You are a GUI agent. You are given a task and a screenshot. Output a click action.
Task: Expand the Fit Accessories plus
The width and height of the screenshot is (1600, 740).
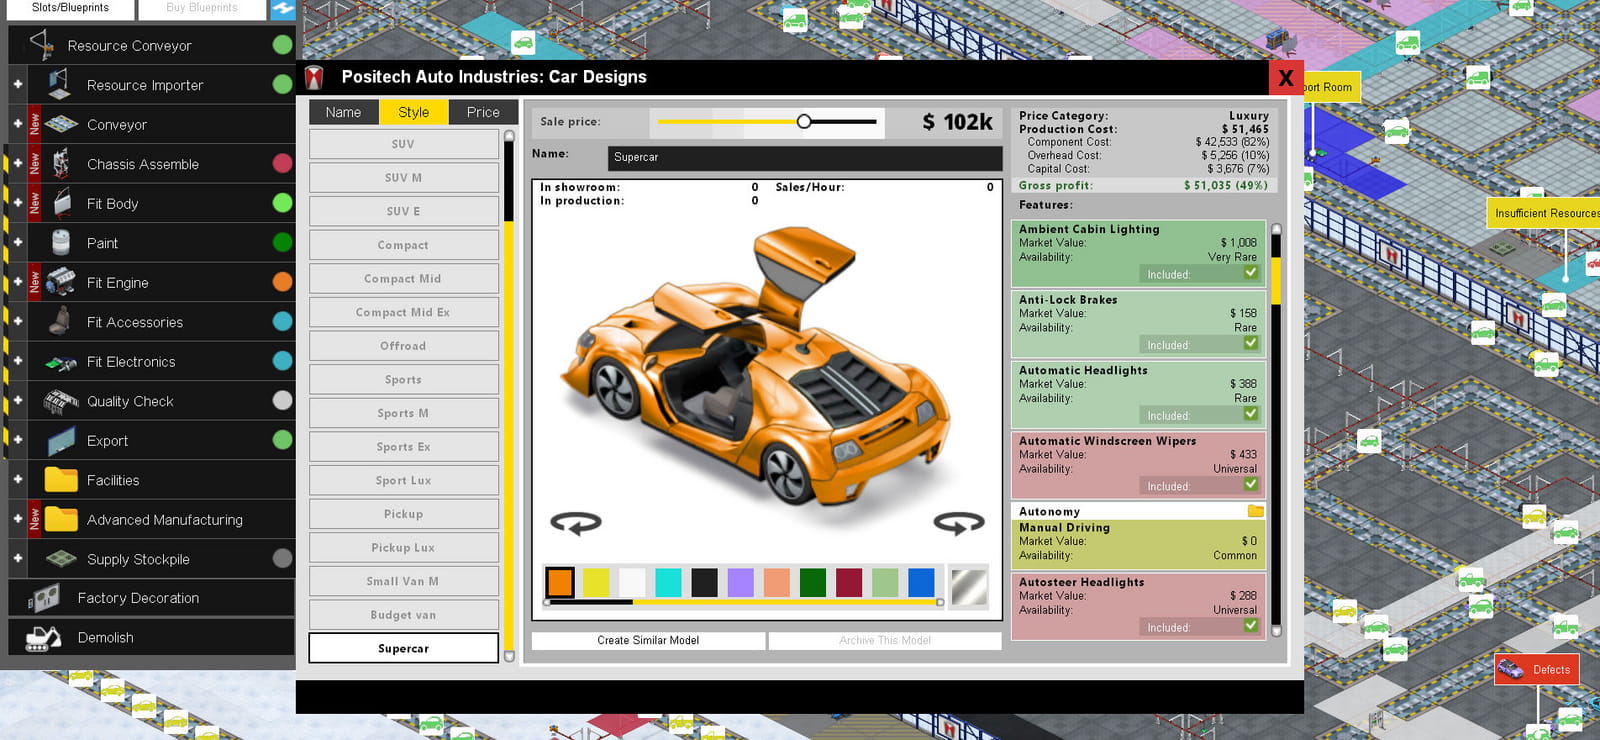(x=17, y=322)
